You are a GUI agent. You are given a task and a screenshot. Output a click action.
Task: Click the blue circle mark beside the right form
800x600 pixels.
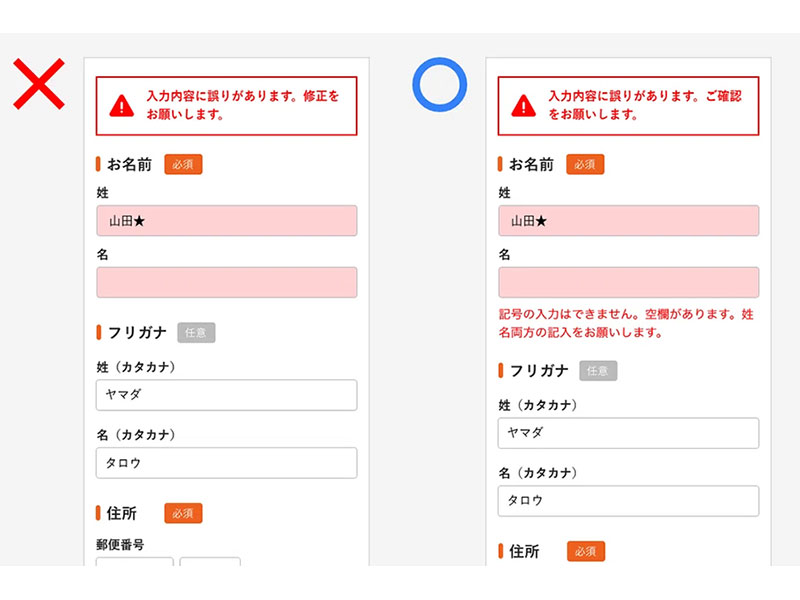click(x=440, y=84)
